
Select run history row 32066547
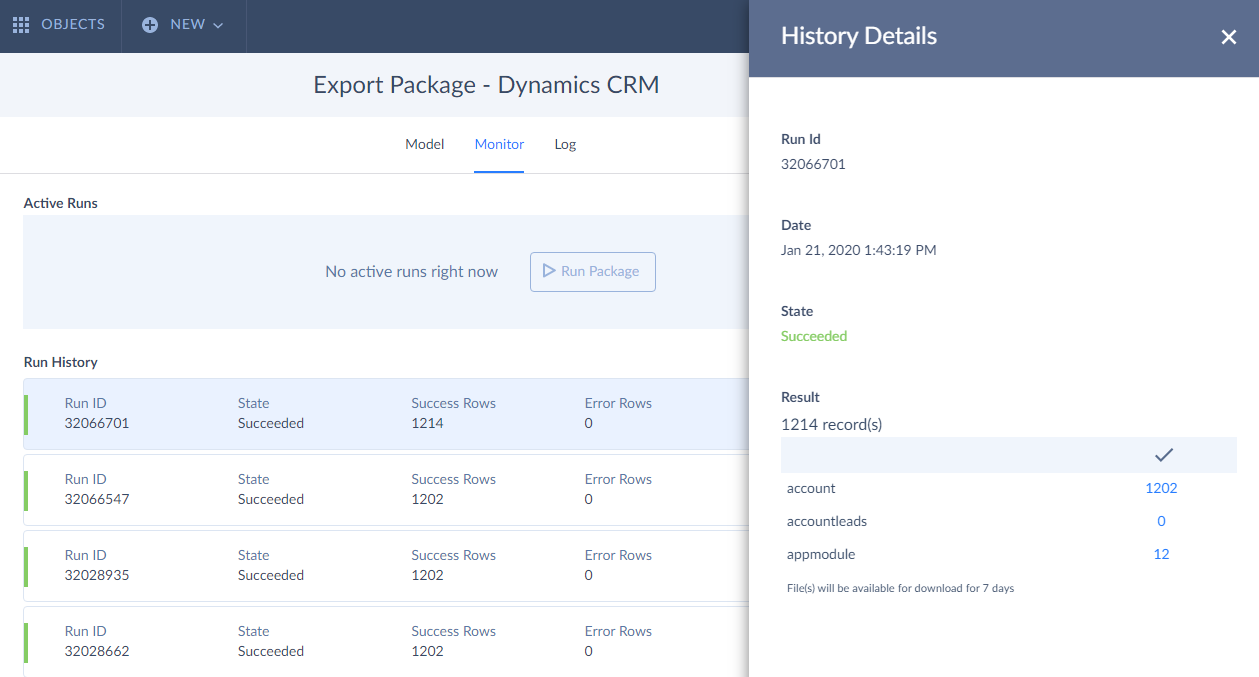(x=386, y=489)
